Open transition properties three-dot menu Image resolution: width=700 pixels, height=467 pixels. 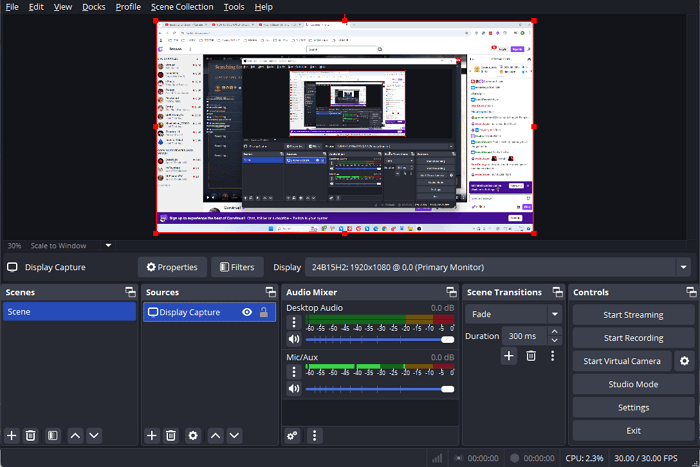(x=553, y=356)
